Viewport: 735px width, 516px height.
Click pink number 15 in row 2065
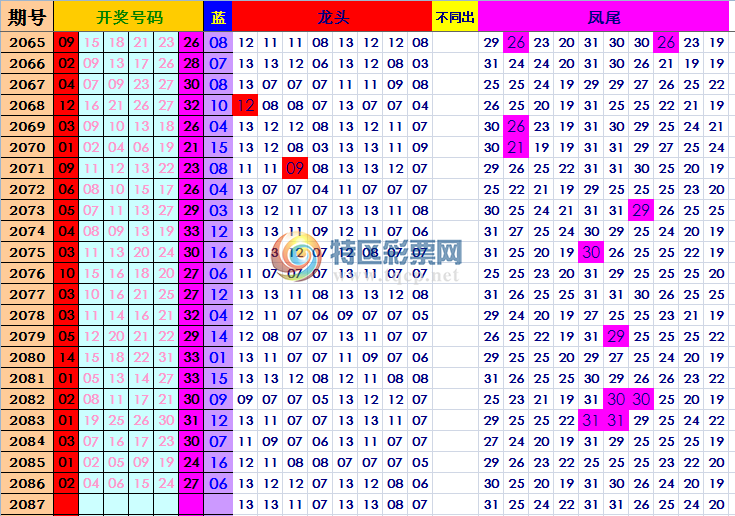click(x=91, y=43)
